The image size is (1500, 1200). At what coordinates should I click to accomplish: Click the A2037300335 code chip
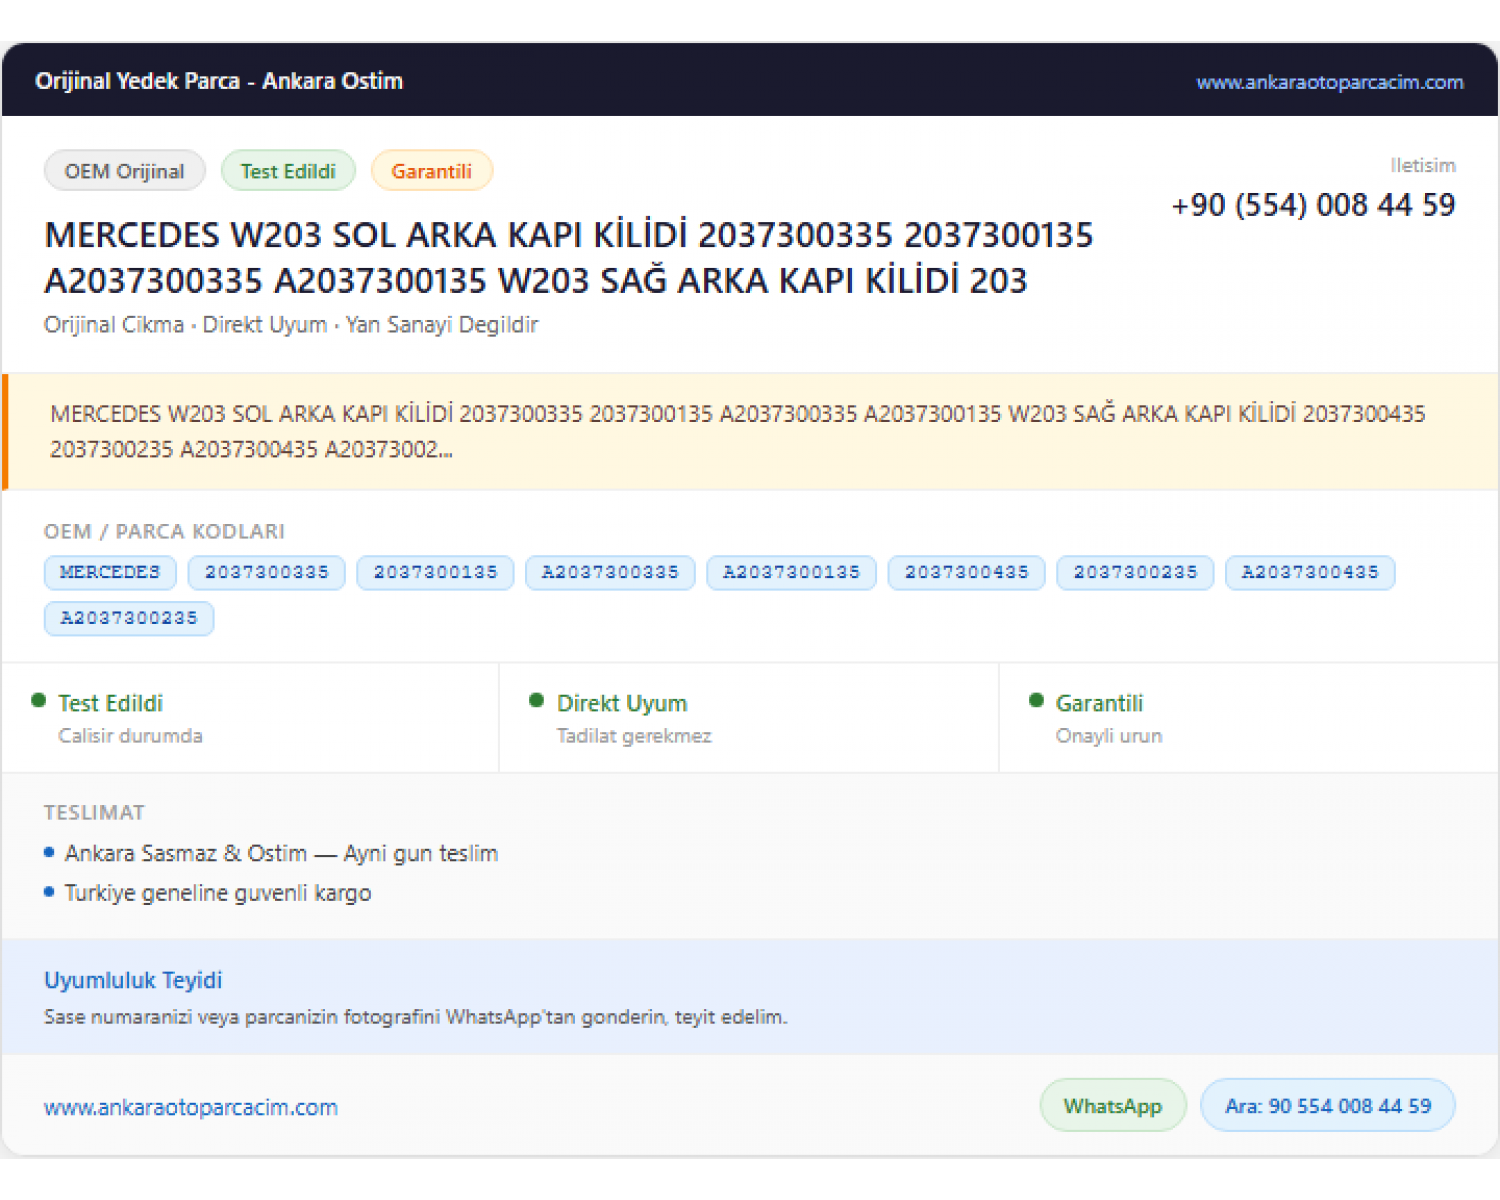tap(610, 572)
